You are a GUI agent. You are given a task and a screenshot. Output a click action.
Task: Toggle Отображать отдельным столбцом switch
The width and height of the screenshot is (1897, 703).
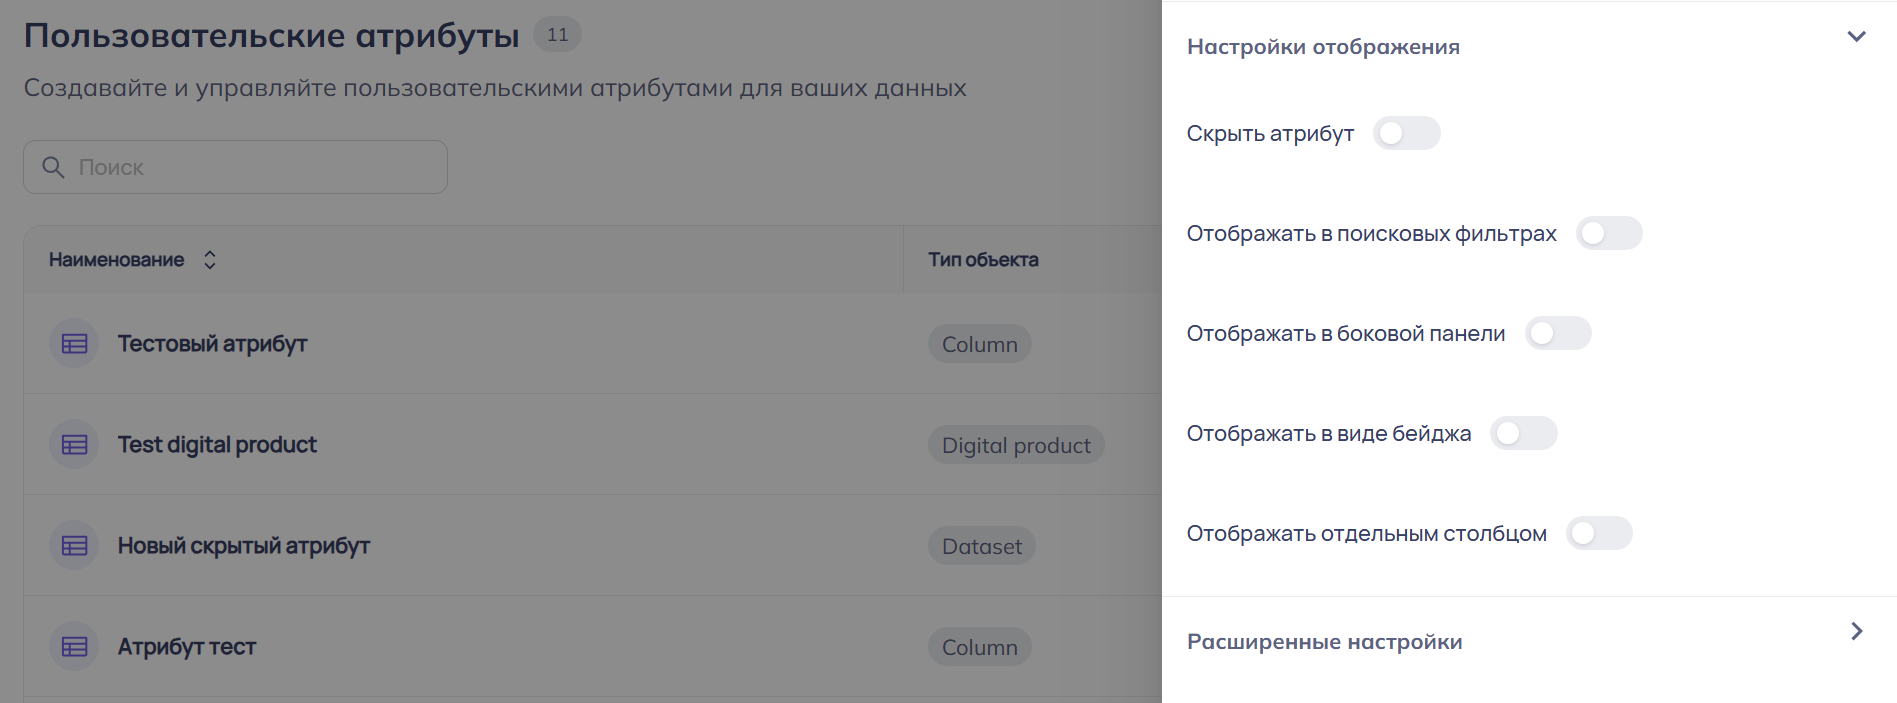1599,533
